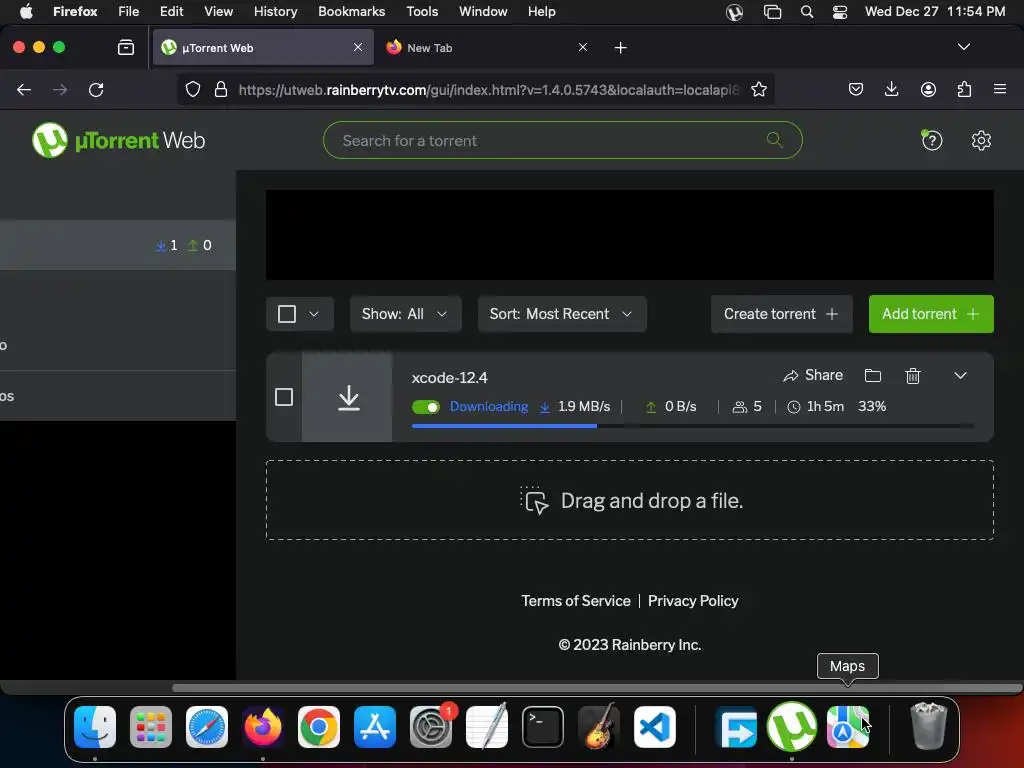Open the list all tabs dropdown
1024x768 pixels.
[x=963, y=47]
